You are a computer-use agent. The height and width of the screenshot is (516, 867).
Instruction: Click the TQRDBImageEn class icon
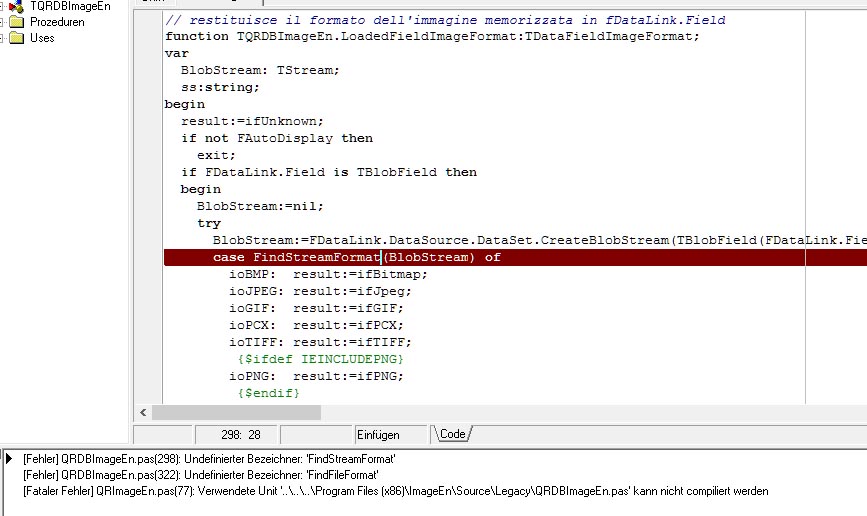17,6
